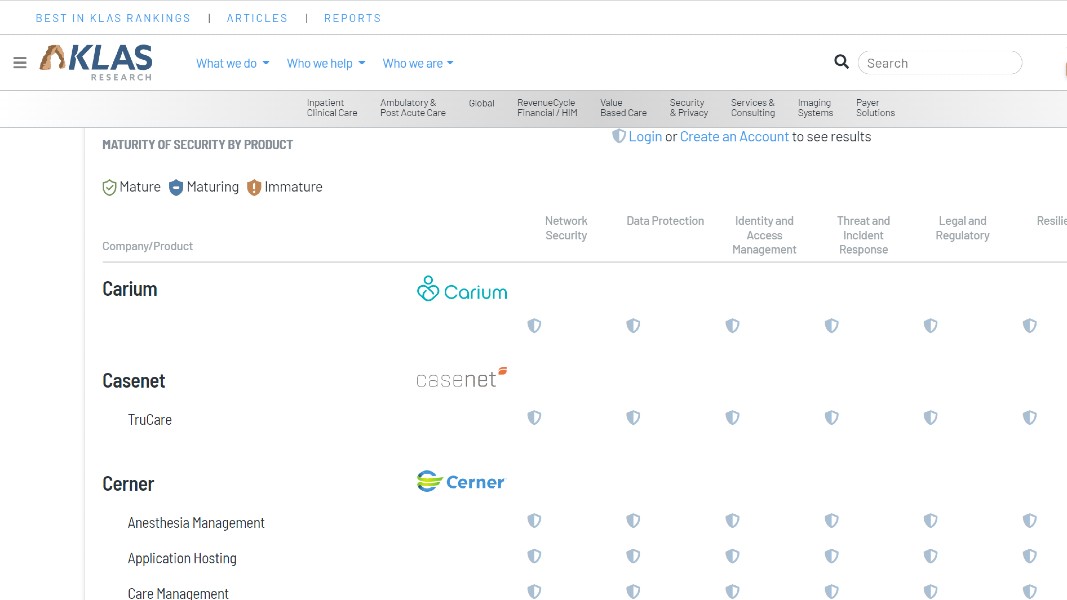The height and width of the screenshot is (600, 1067).
Task: Click Legal and Regulatory column header
Action: point(962,228)
